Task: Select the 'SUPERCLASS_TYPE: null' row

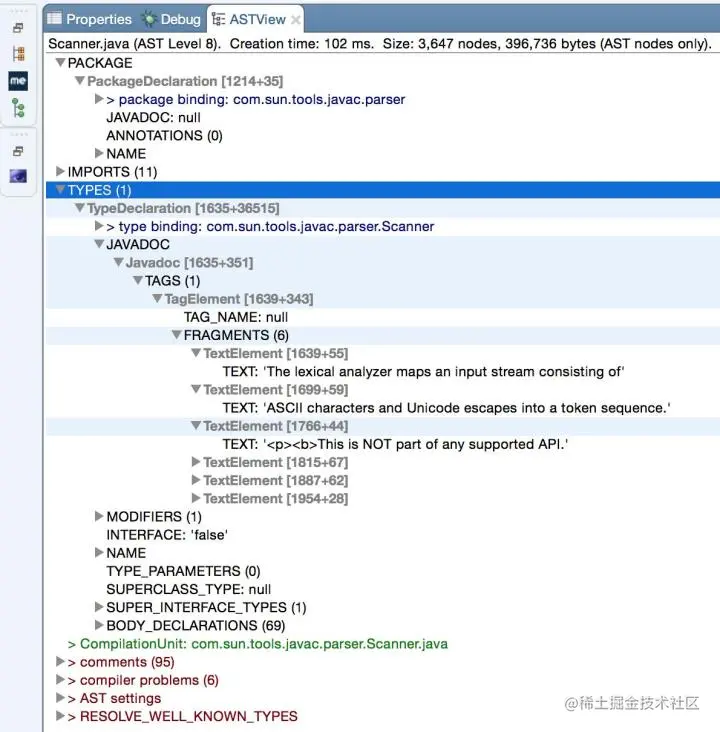Action: pyautogui.click(x=189, y=589)
